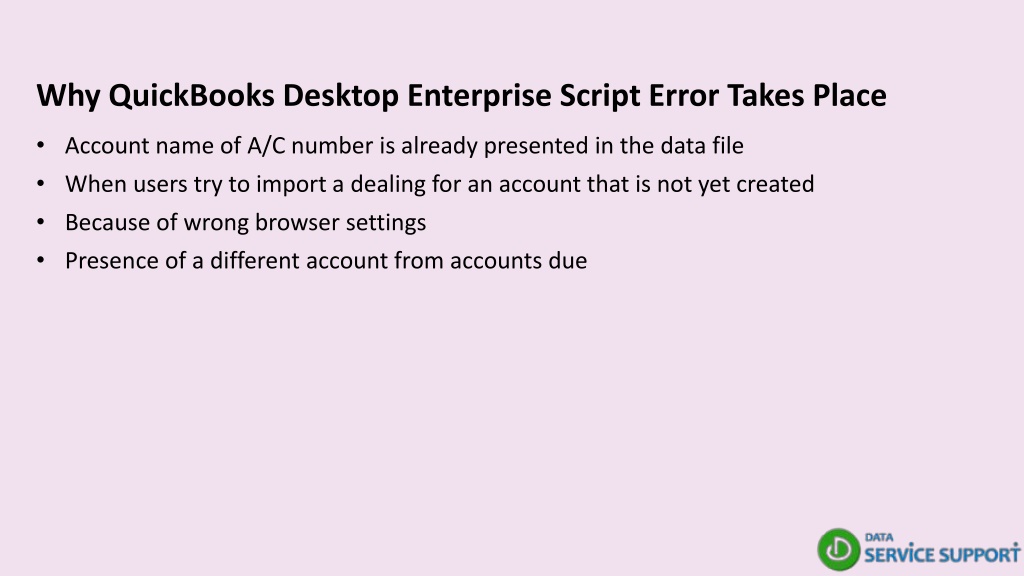Viewport: 1024px width, 576px height.
Task: Select the bullet marker before 'Because of wrong'
Action: click(41, 223)
